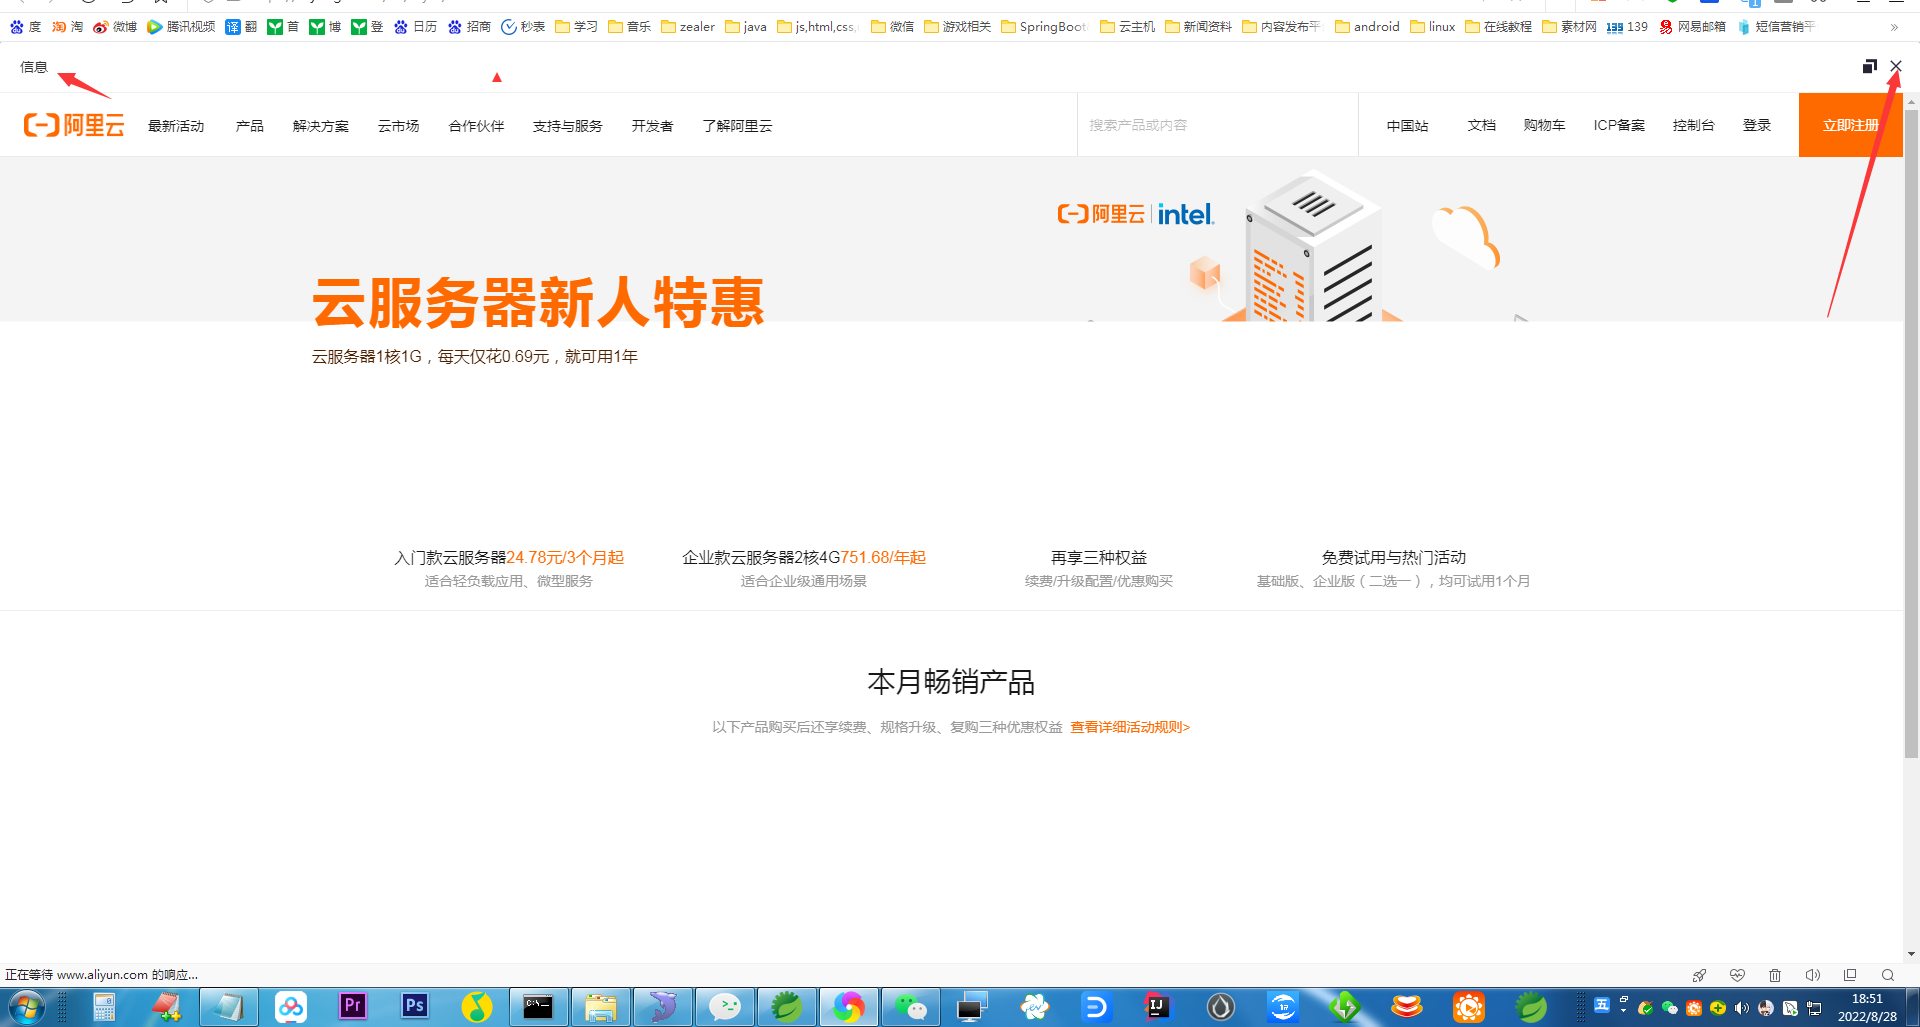The height and width of the screenshot is (1027, 1920).
Task: Click the Windows Start button
Action: 26,1007
